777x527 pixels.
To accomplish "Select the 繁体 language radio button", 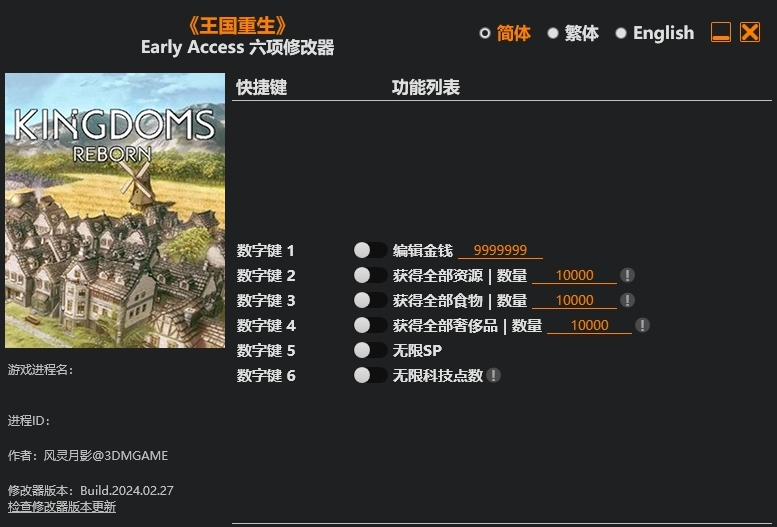I will point(553,33).
